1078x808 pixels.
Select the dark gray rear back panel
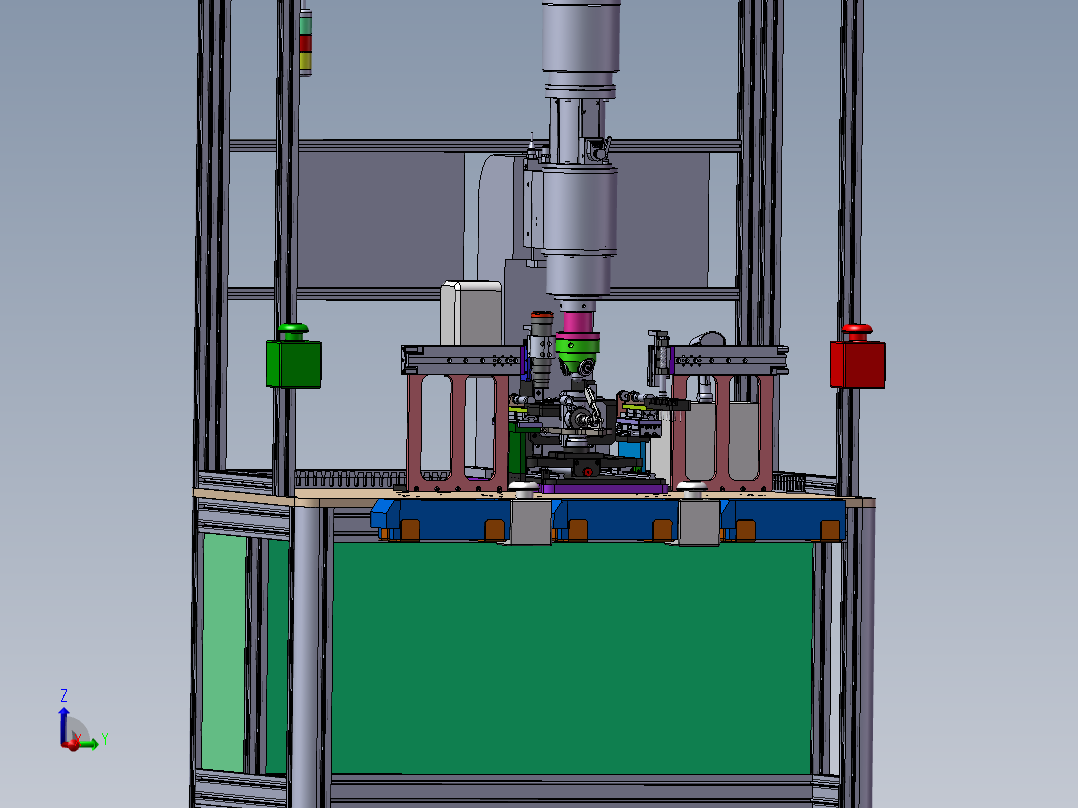tap(380, 219)
